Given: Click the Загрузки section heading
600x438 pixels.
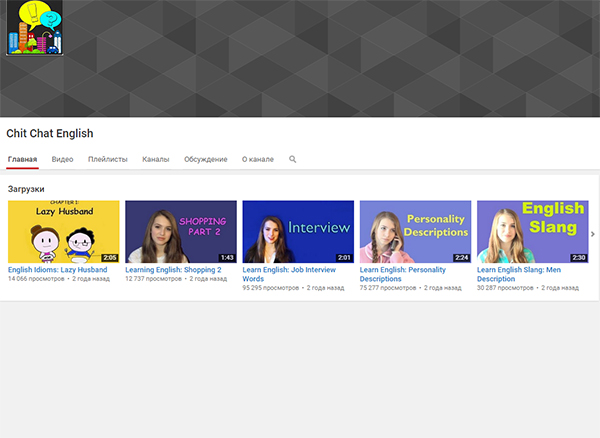Looking at the screenshot, I should 26,189.
